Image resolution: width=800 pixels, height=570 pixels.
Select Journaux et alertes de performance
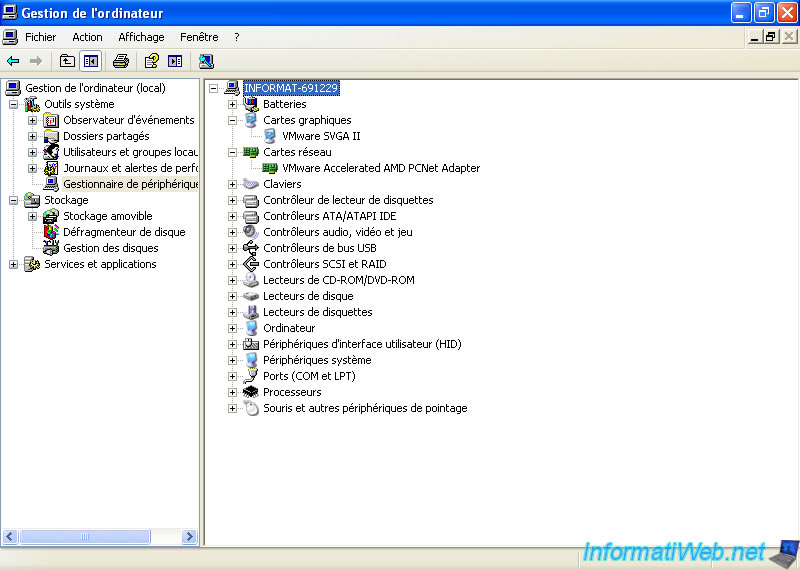[130, 168]
